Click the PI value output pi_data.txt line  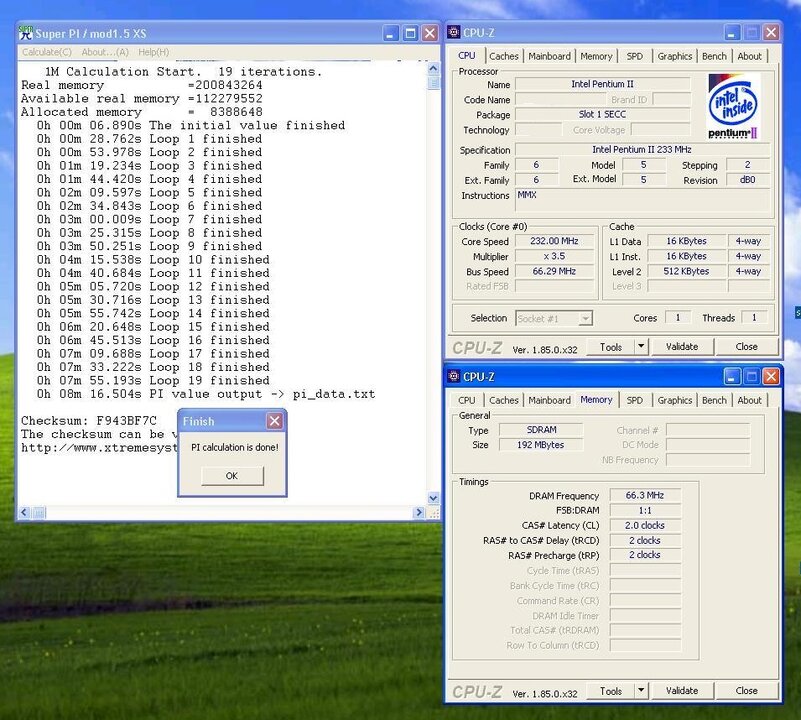(x=206, y=394)
